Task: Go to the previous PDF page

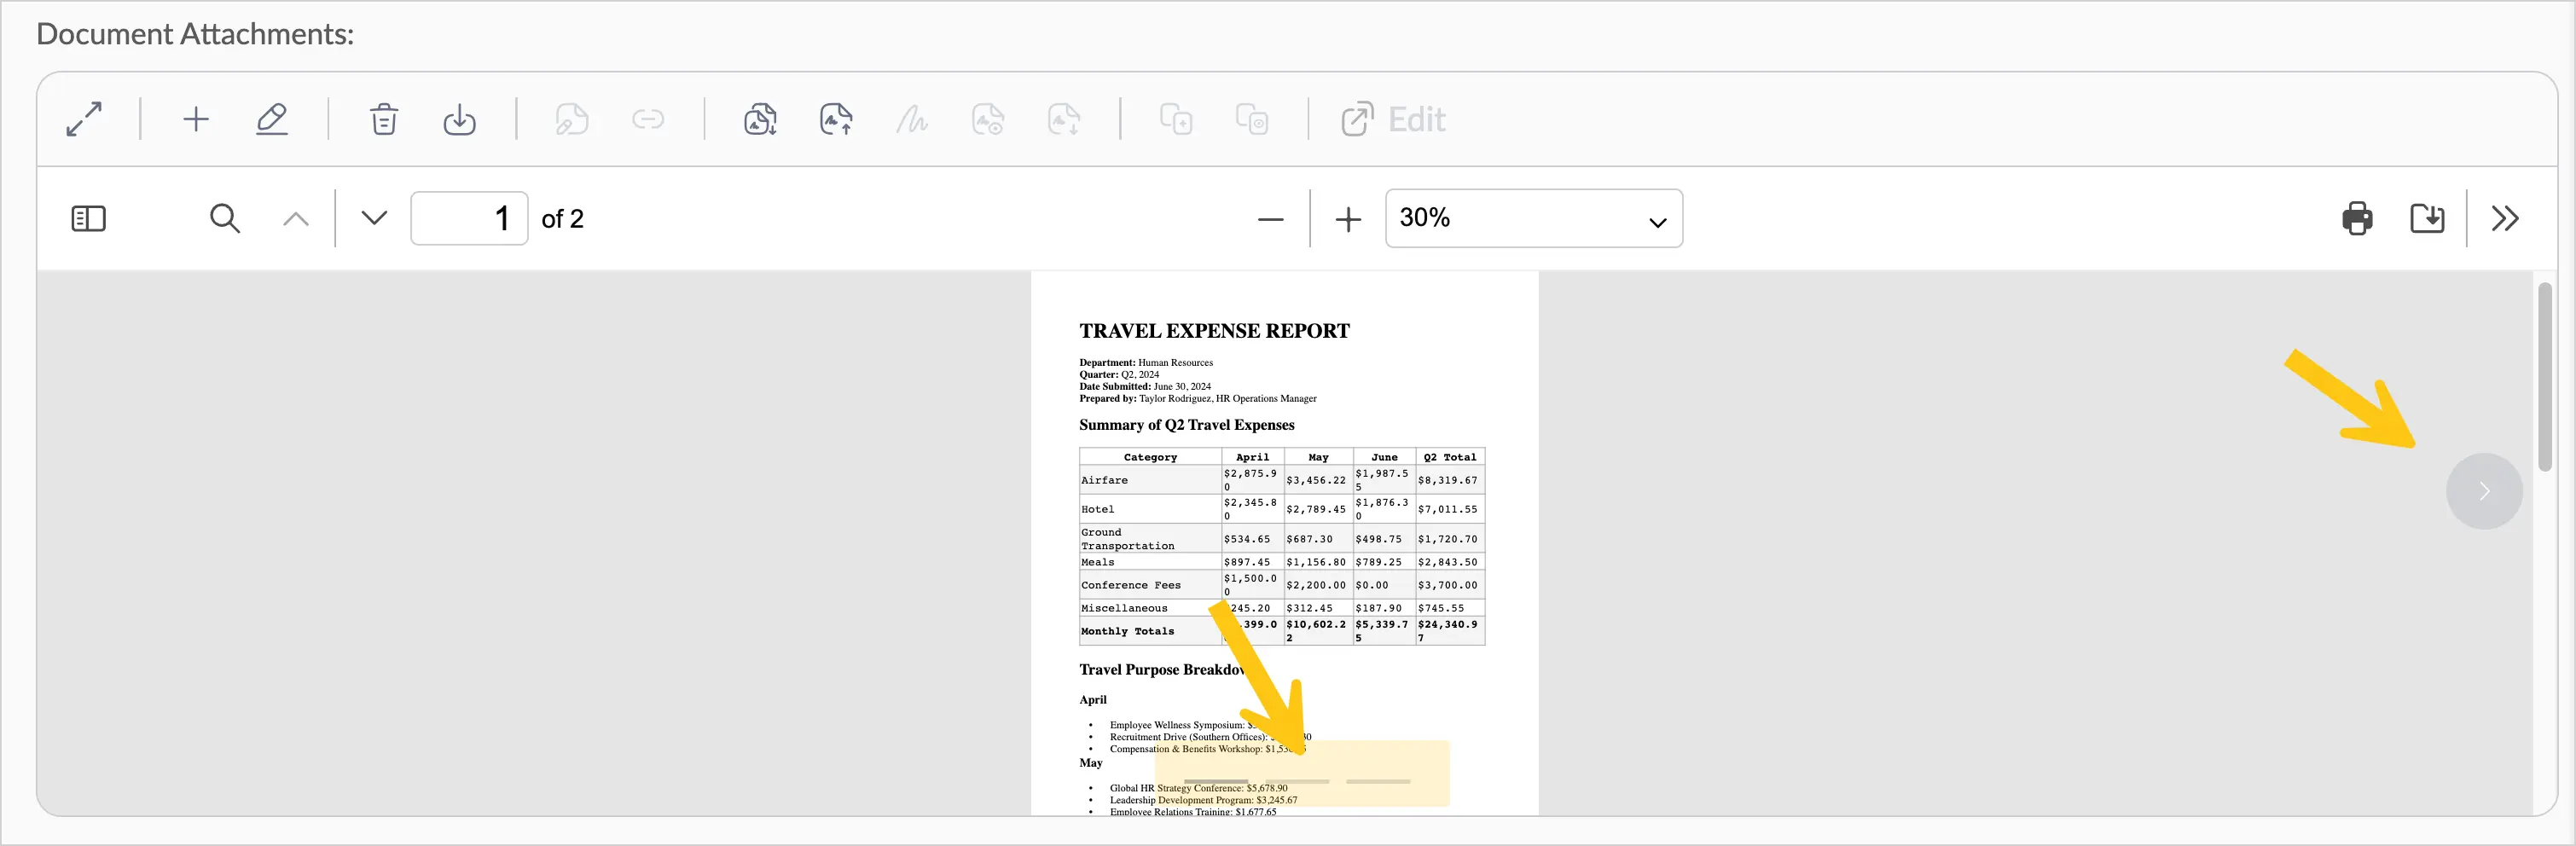Action: (x=296, y=218)
